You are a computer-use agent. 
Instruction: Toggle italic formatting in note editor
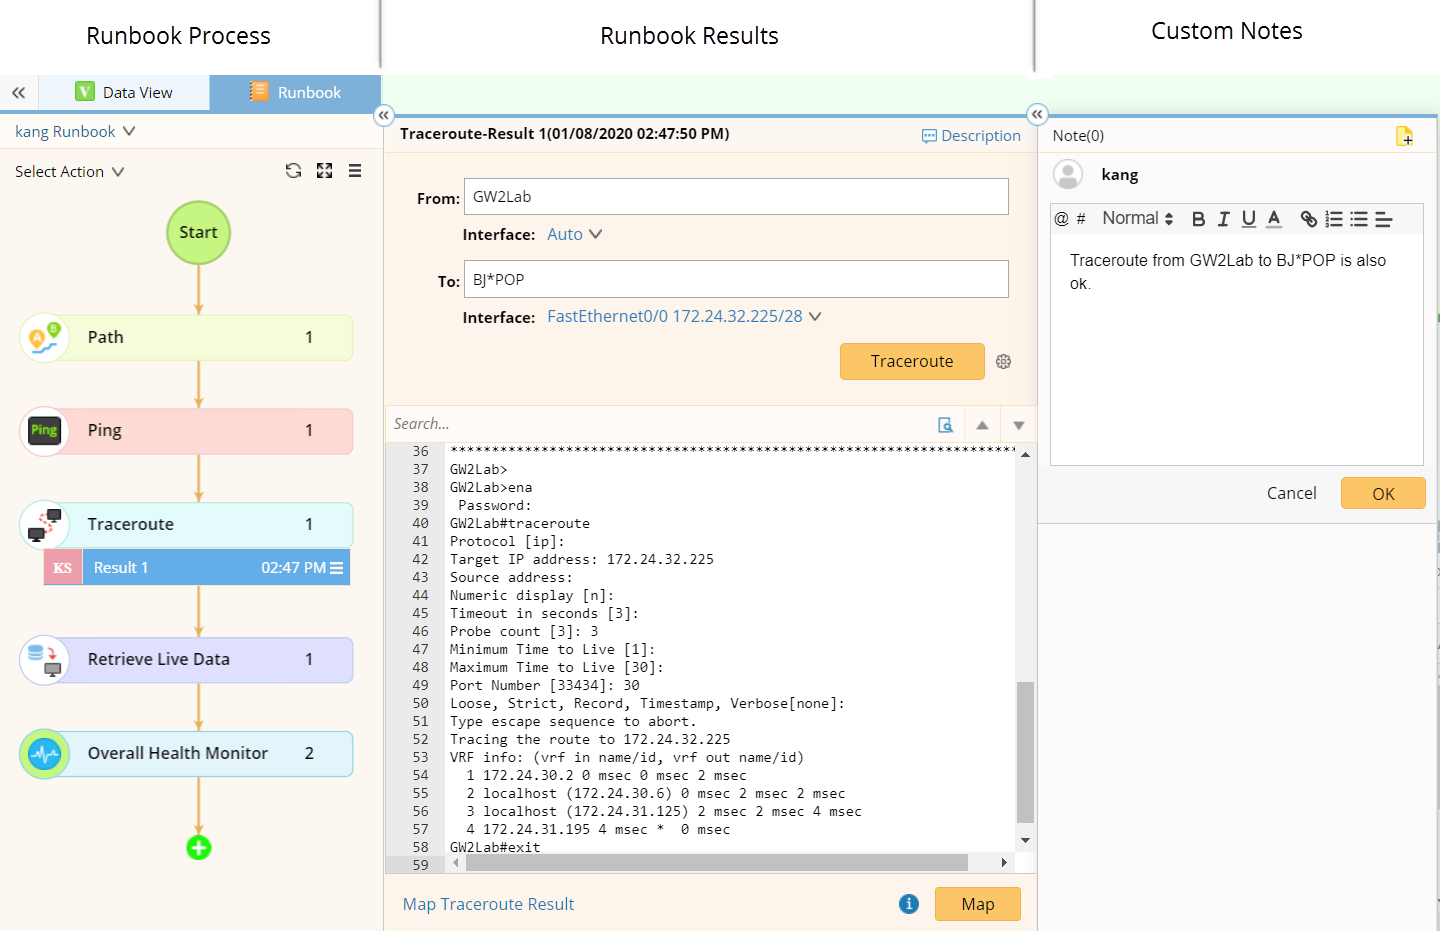[x=1223, y=219]
